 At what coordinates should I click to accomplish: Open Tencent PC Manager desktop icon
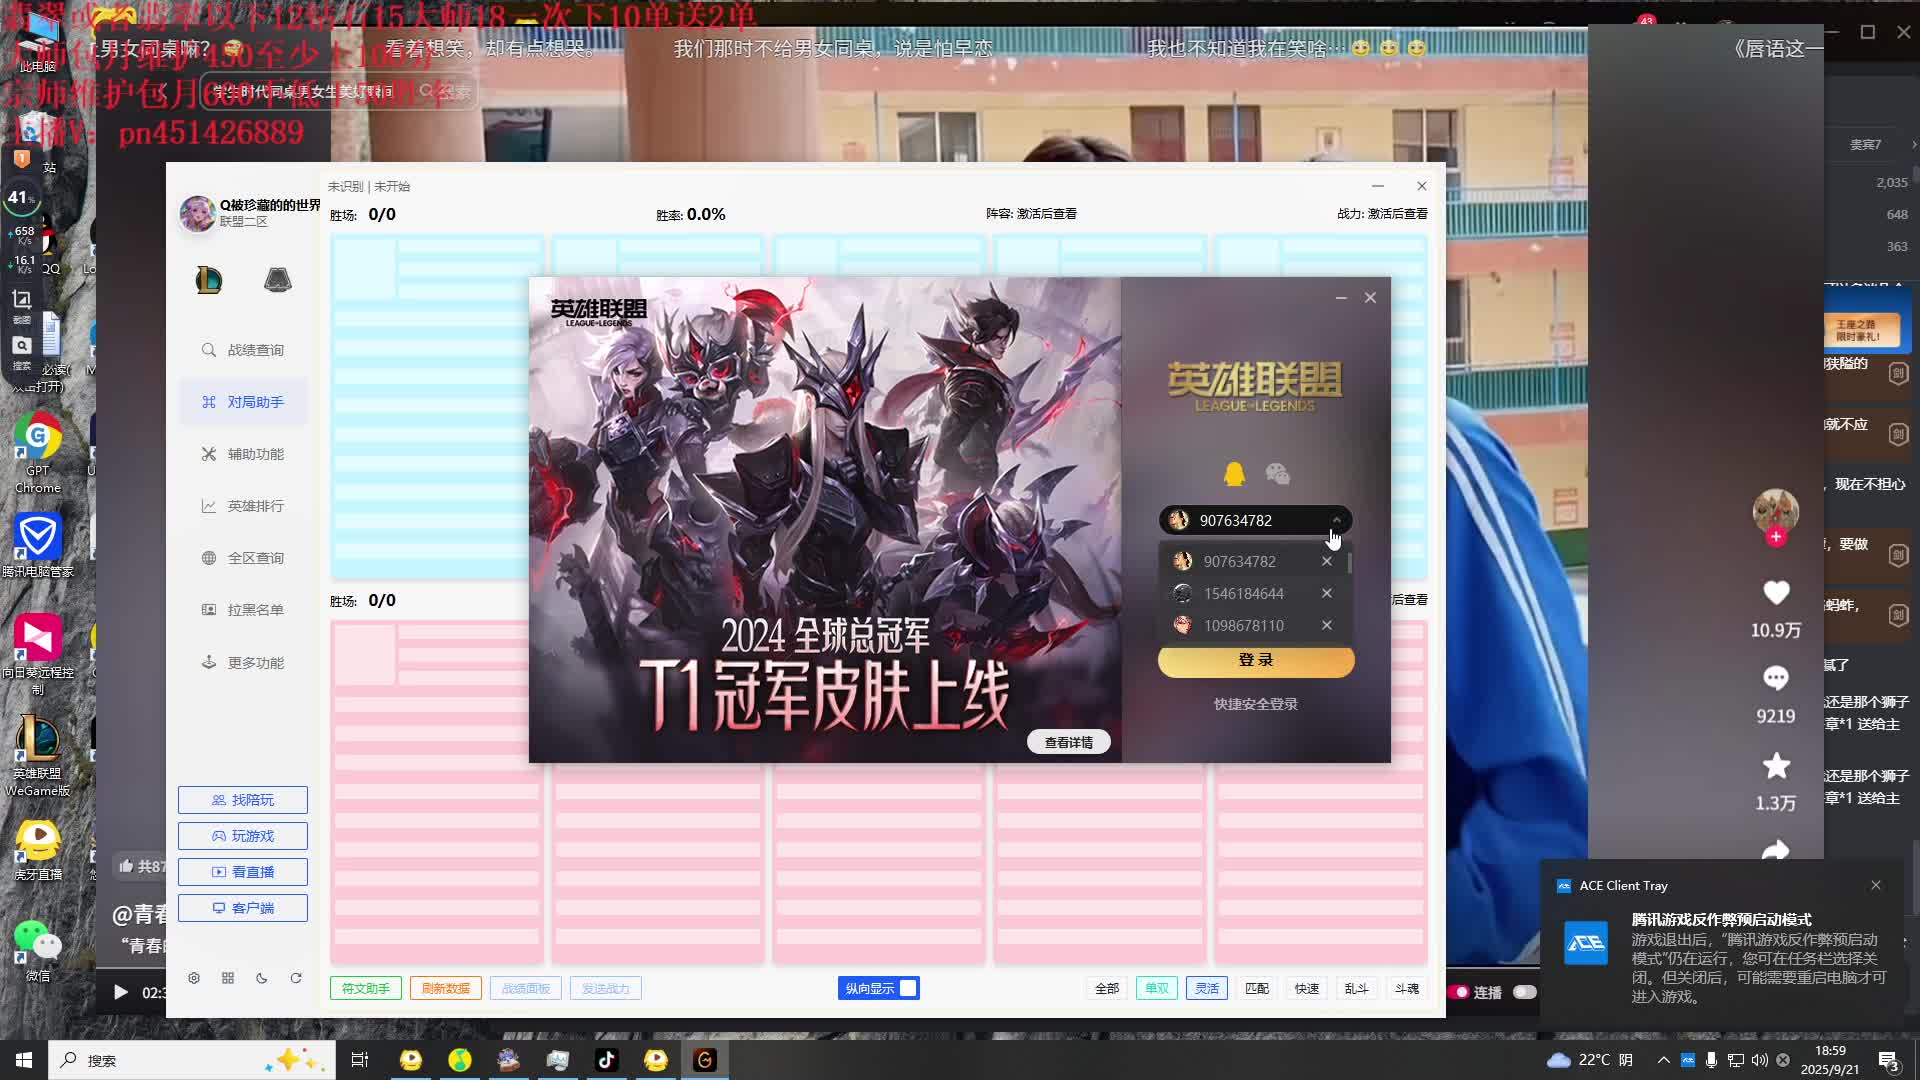click(x=38, y=545)
